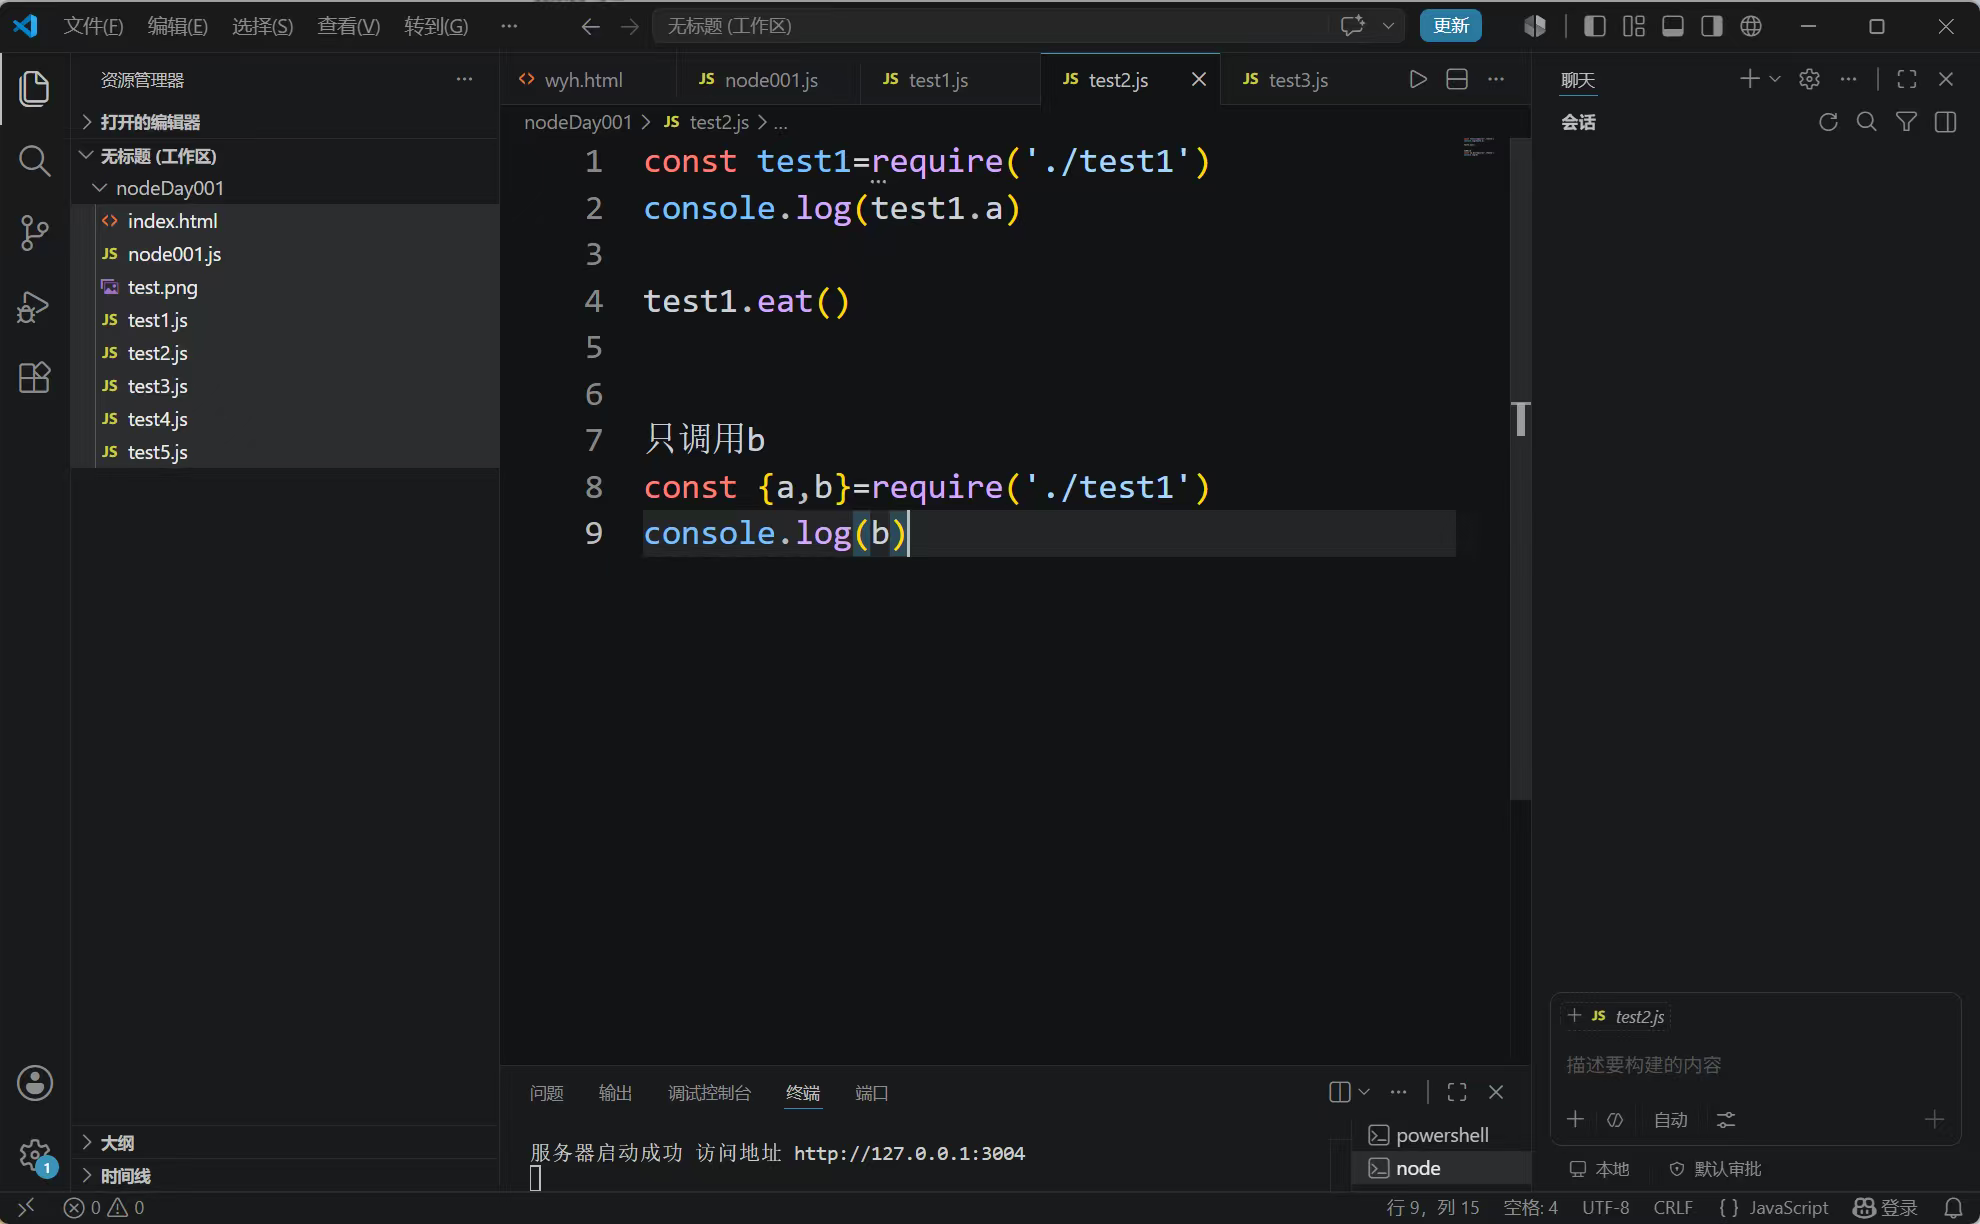This screenshot has height=1224, width=1980.
Task: Refresh the chat sessions list
Action: point(1828,122)
